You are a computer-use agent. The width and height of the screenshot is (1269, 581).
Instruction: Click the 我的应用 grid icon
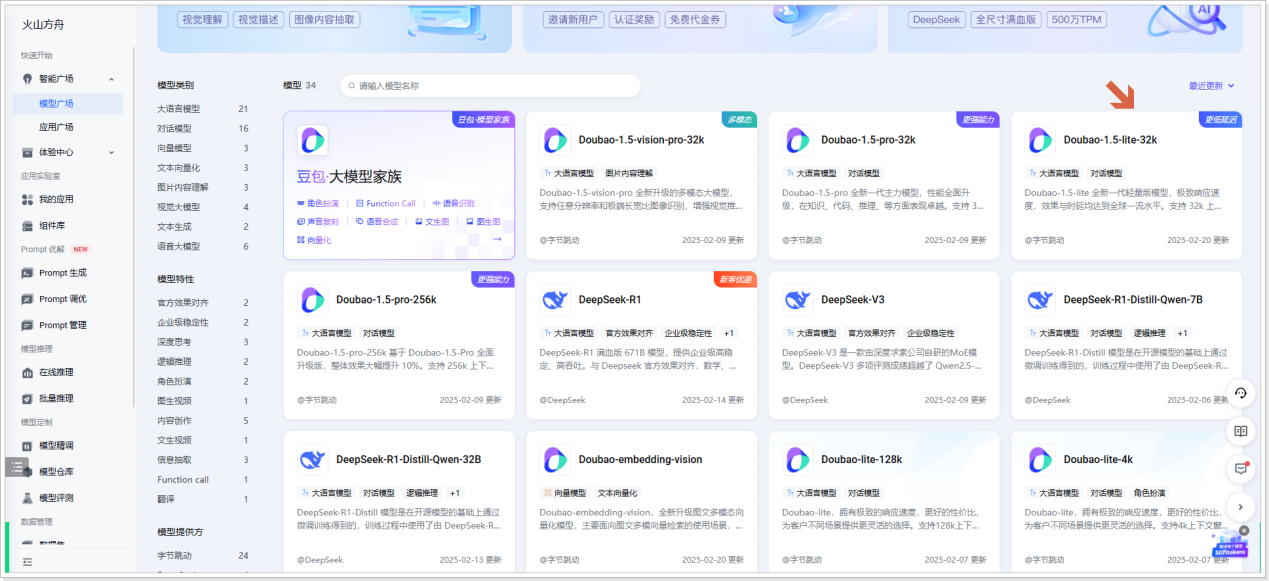pos(27,199)
